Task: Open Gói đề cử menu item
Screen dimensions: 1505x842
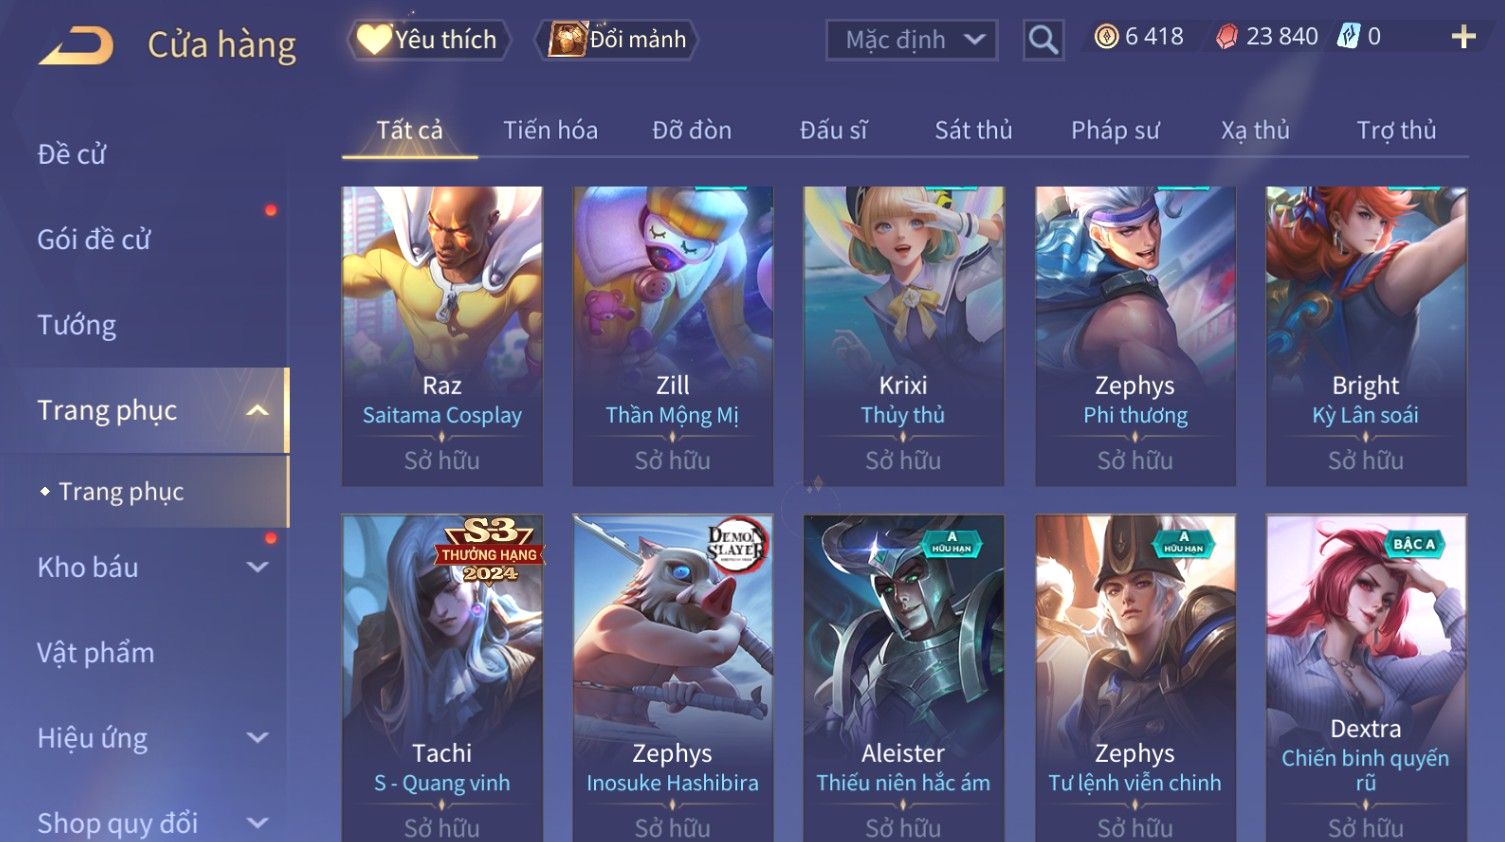Action: [x=94, y=240]
